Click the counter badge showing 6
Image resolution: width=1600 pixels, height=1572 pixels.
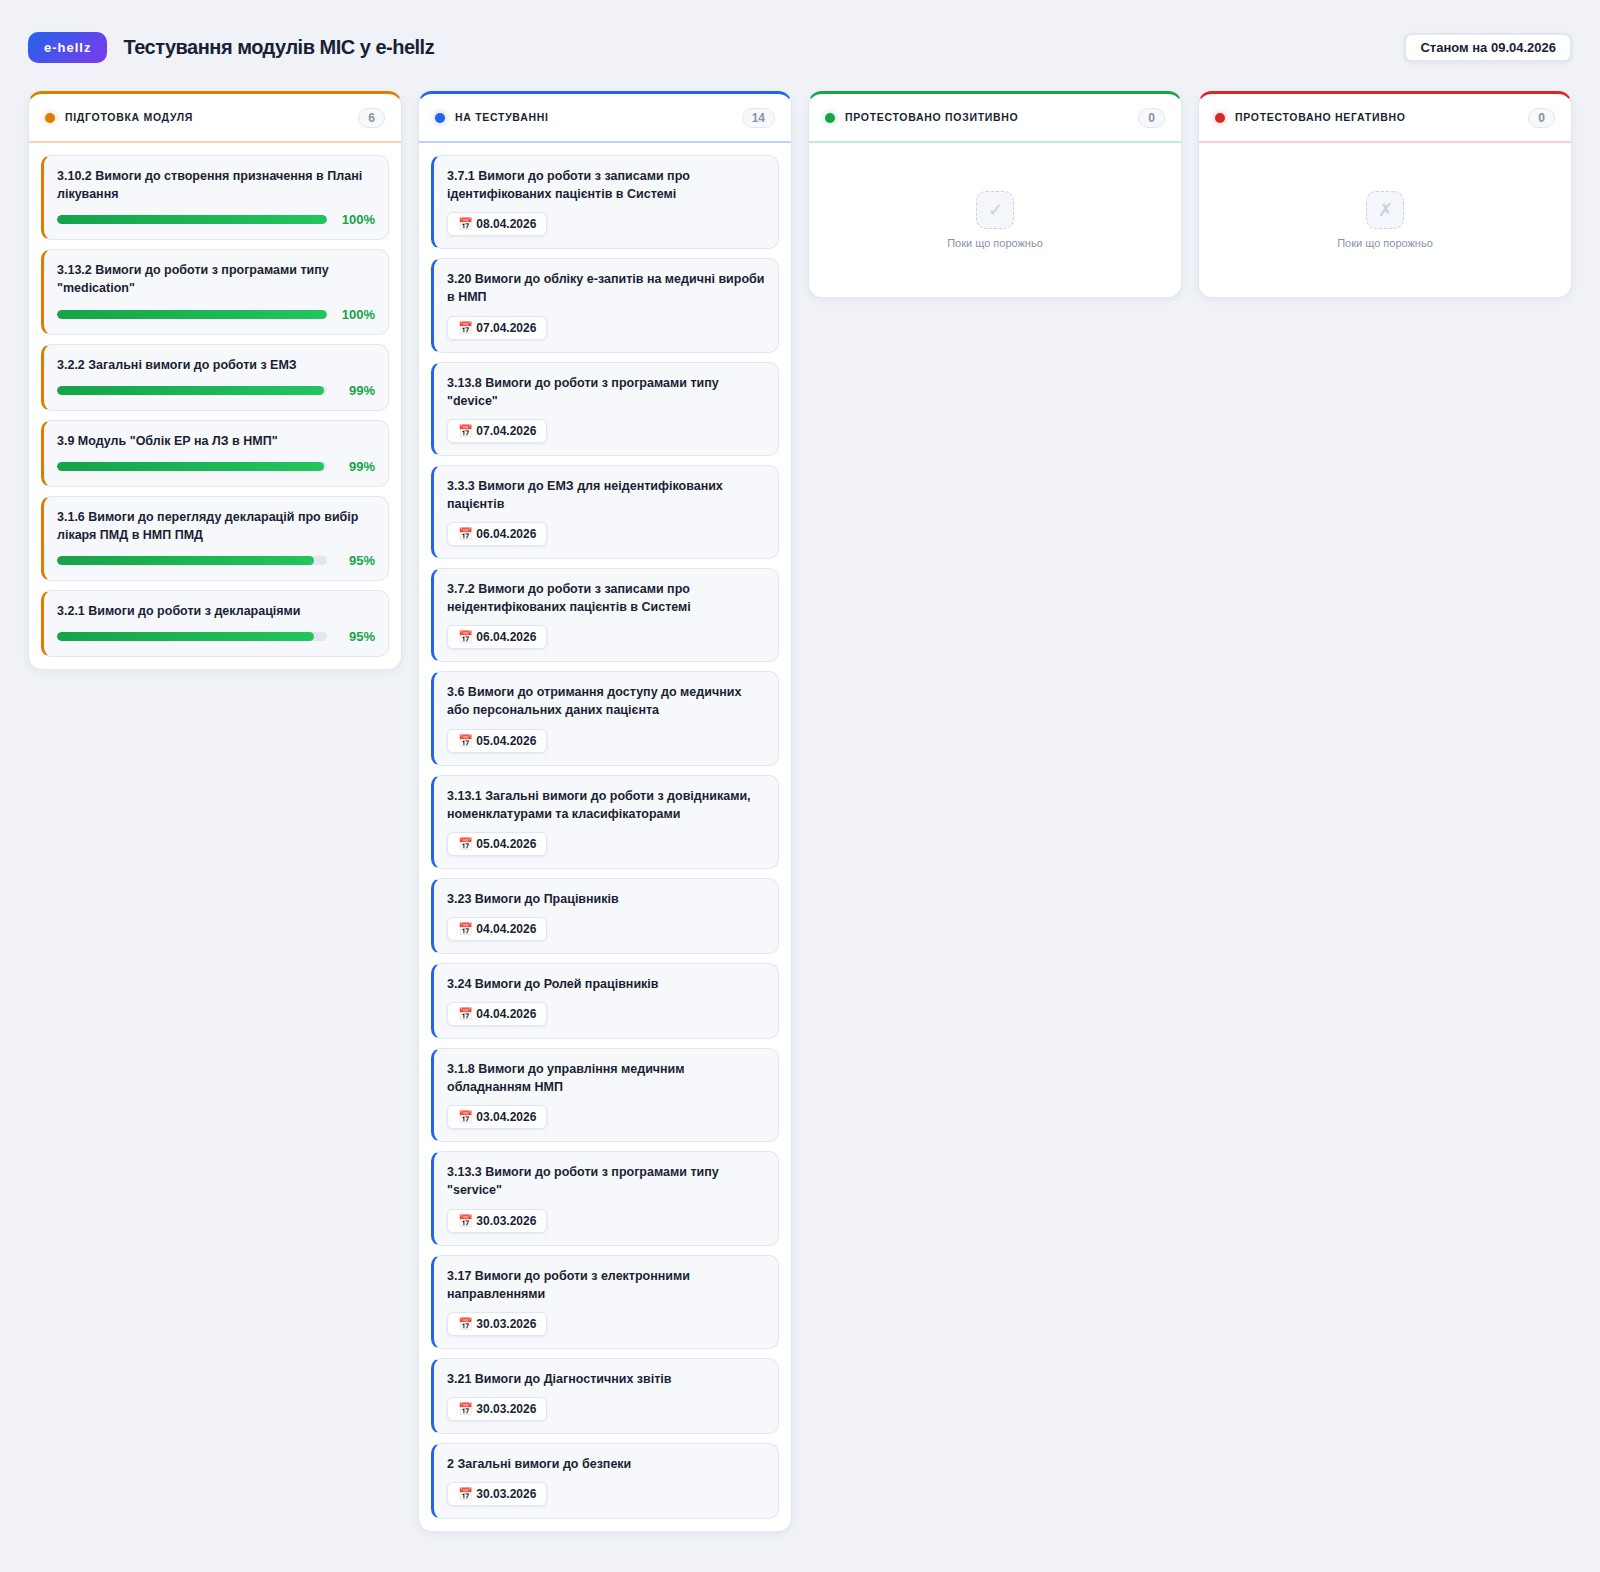(371, 117)
